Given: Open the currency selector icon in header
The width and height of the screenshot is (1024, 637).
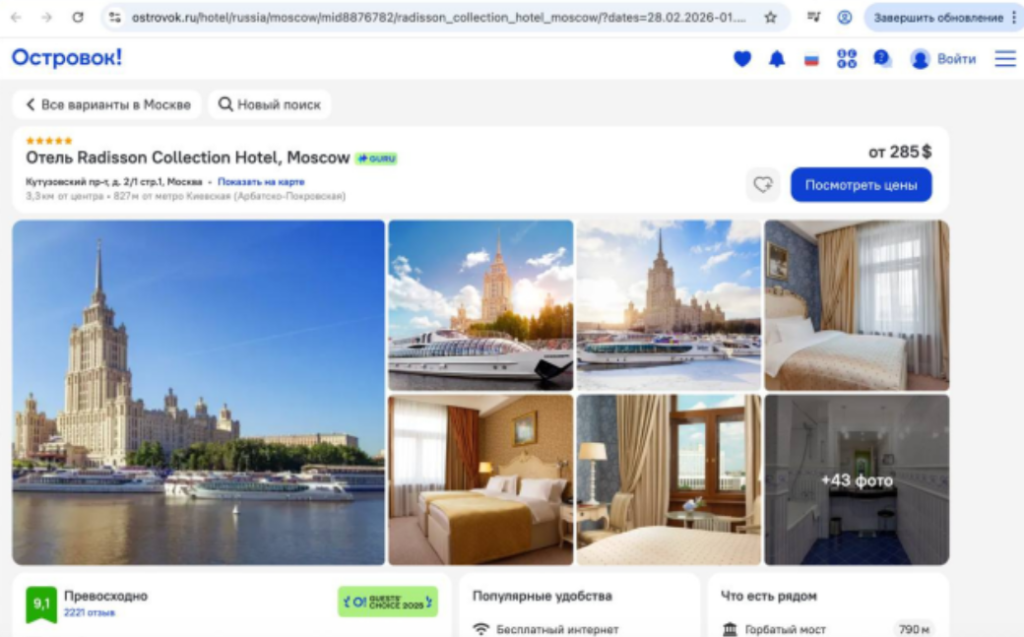Looking at the screenshot, I should 847,59.
